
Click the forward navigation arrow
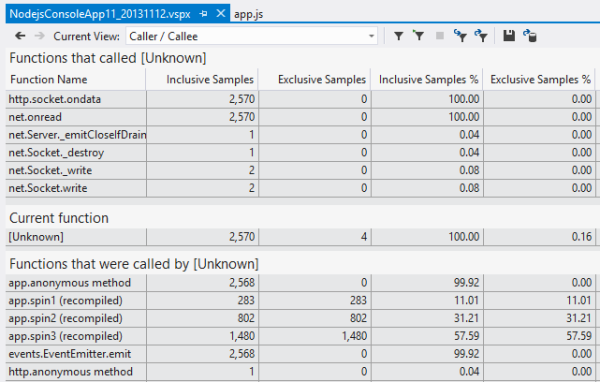point(39,36)
